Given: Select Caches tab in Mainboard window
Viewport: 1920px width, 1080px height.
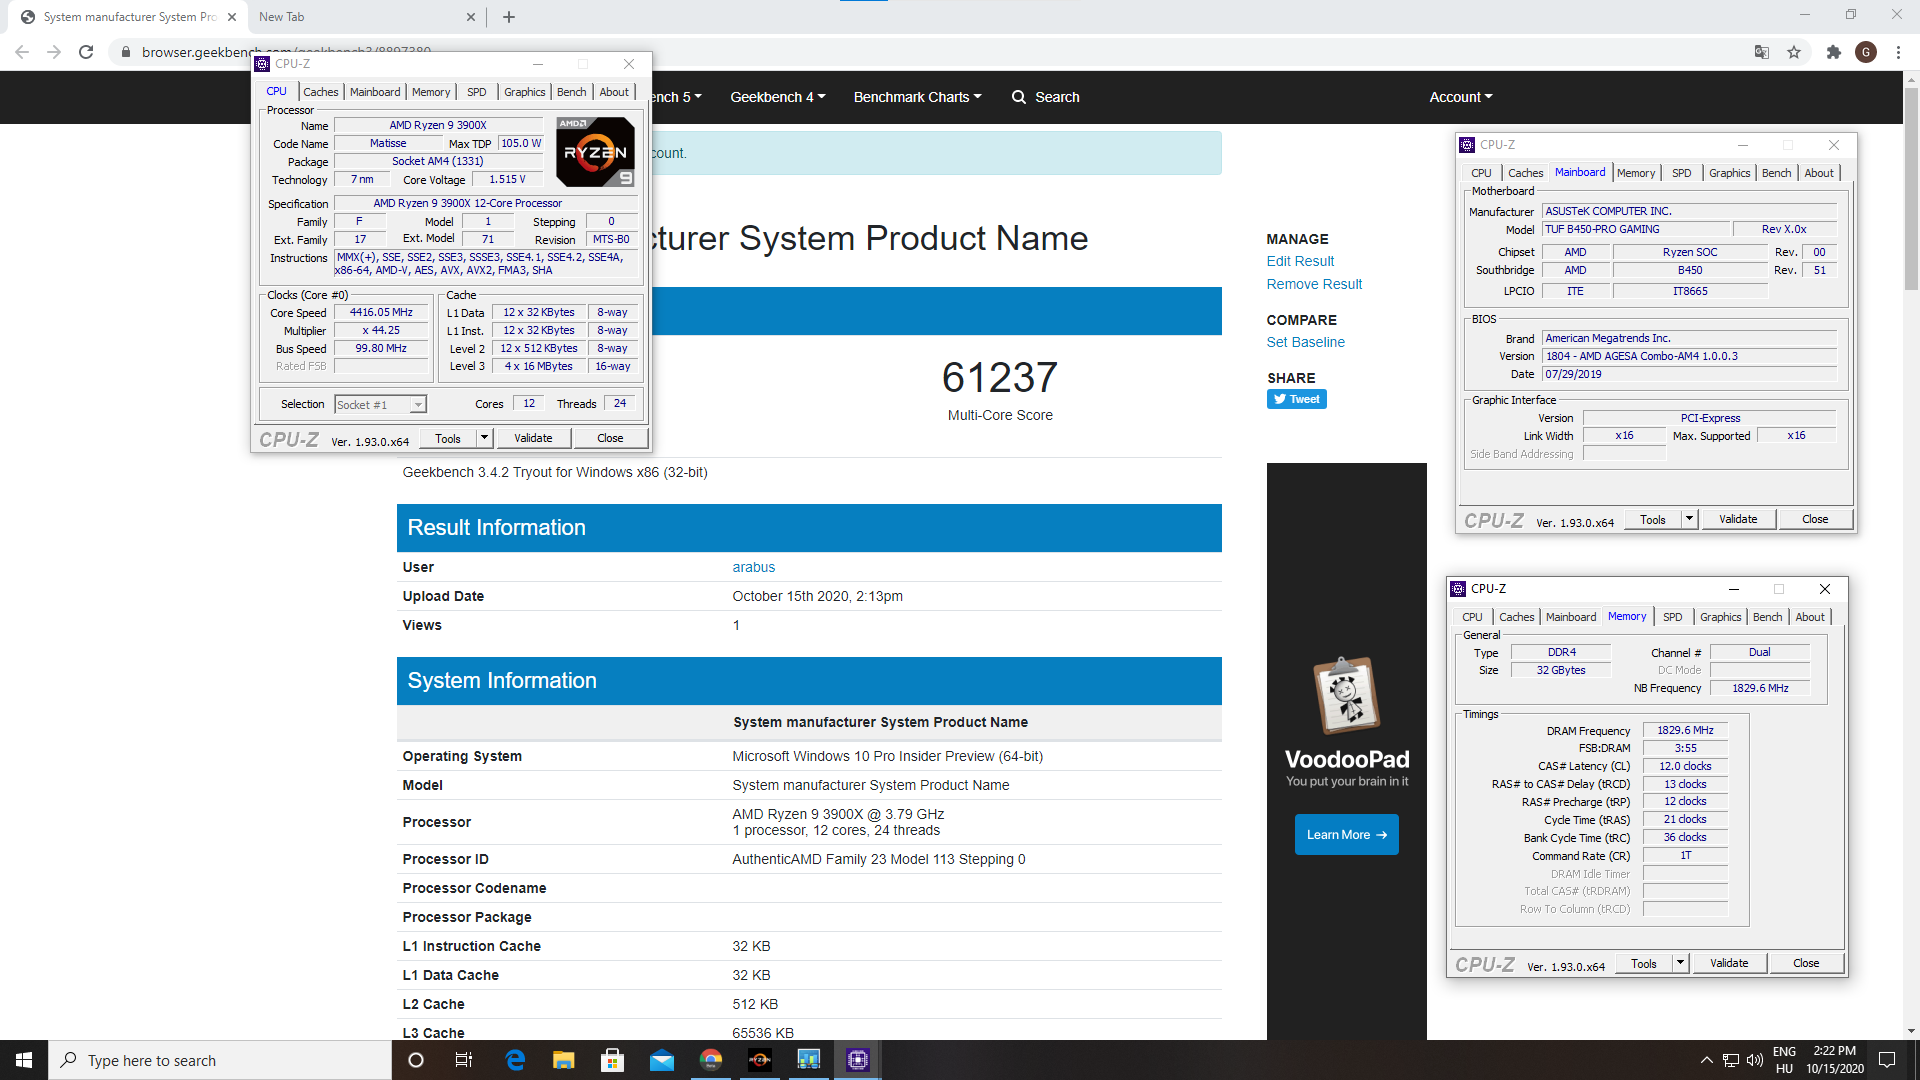Looking at the screenshot, I should tap(1525, 173).
